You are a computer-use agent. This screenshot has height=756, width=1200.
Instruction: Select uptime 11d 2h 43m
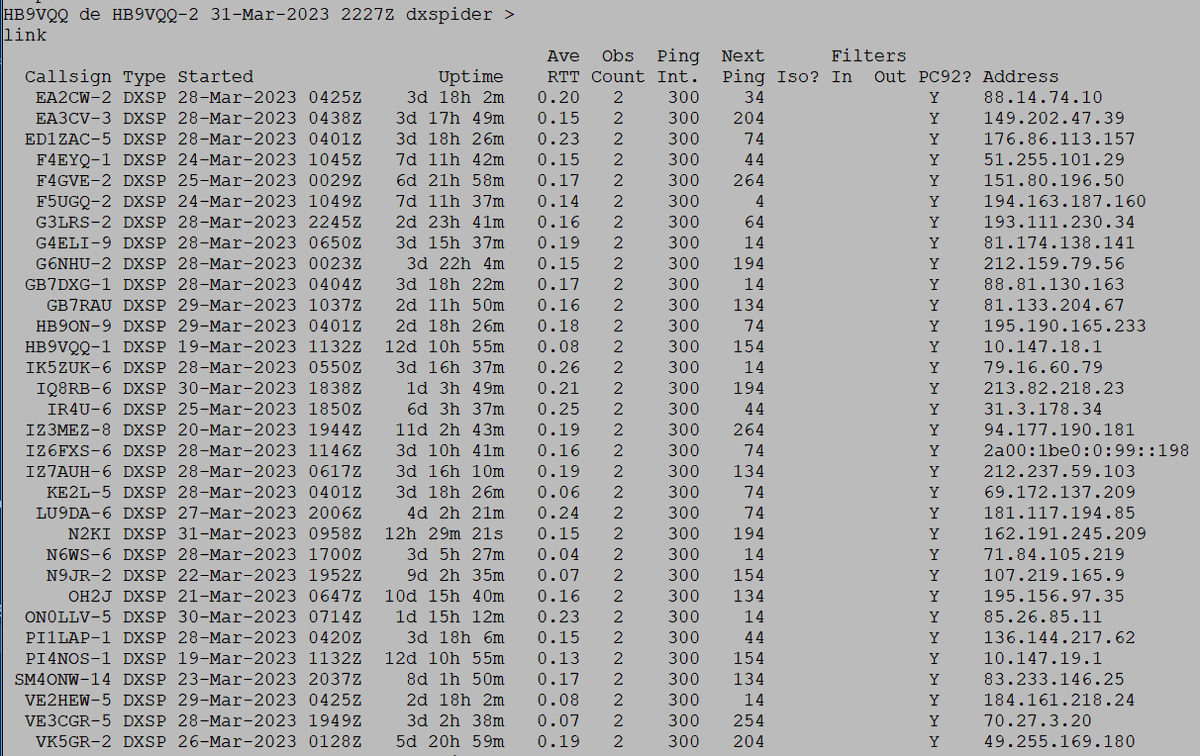[x=449, y=430]
